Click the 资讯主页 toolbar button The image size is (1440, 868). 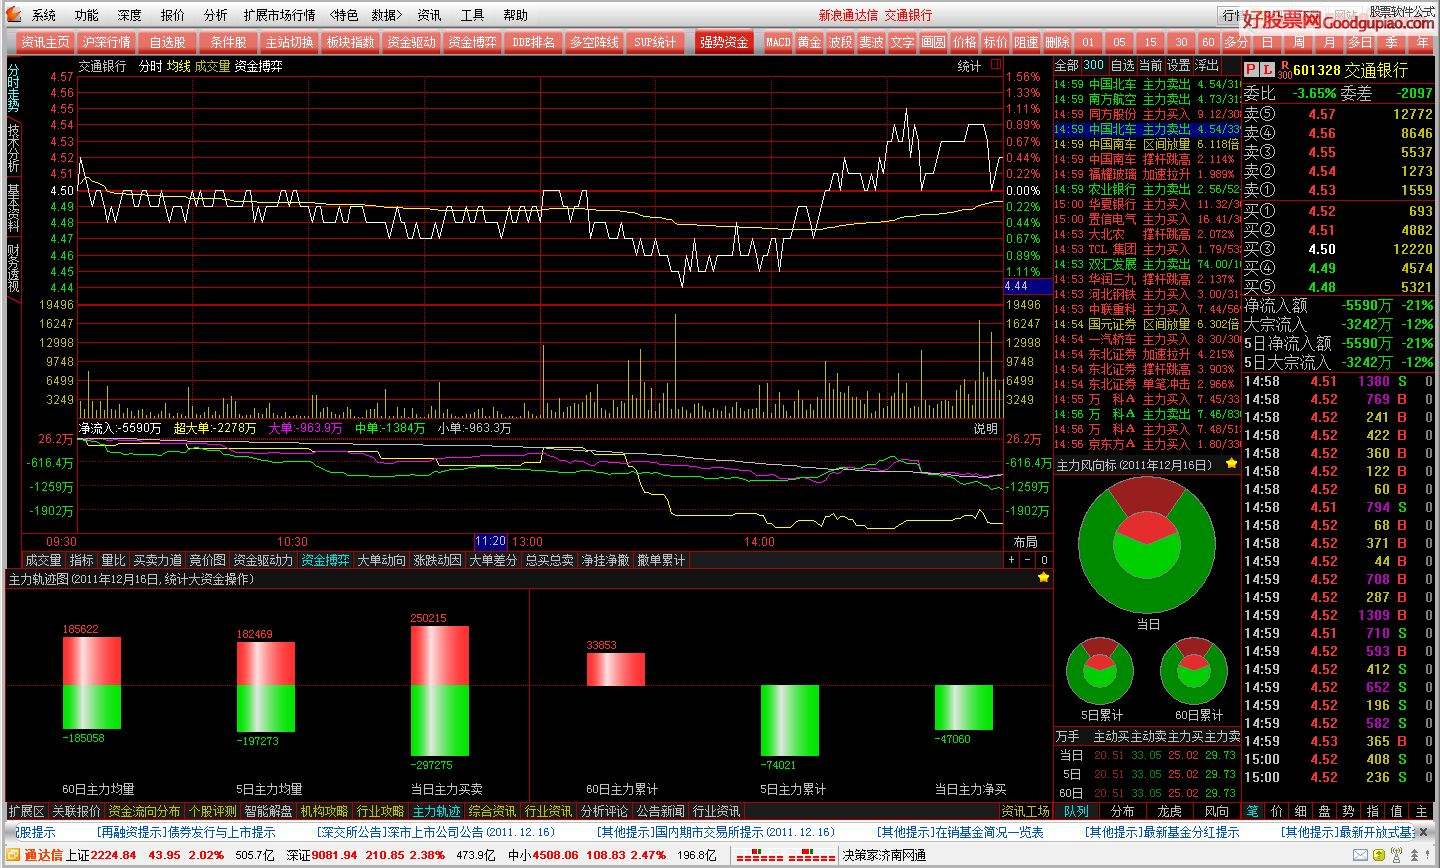pyautogui.click(x=45, y=42)
